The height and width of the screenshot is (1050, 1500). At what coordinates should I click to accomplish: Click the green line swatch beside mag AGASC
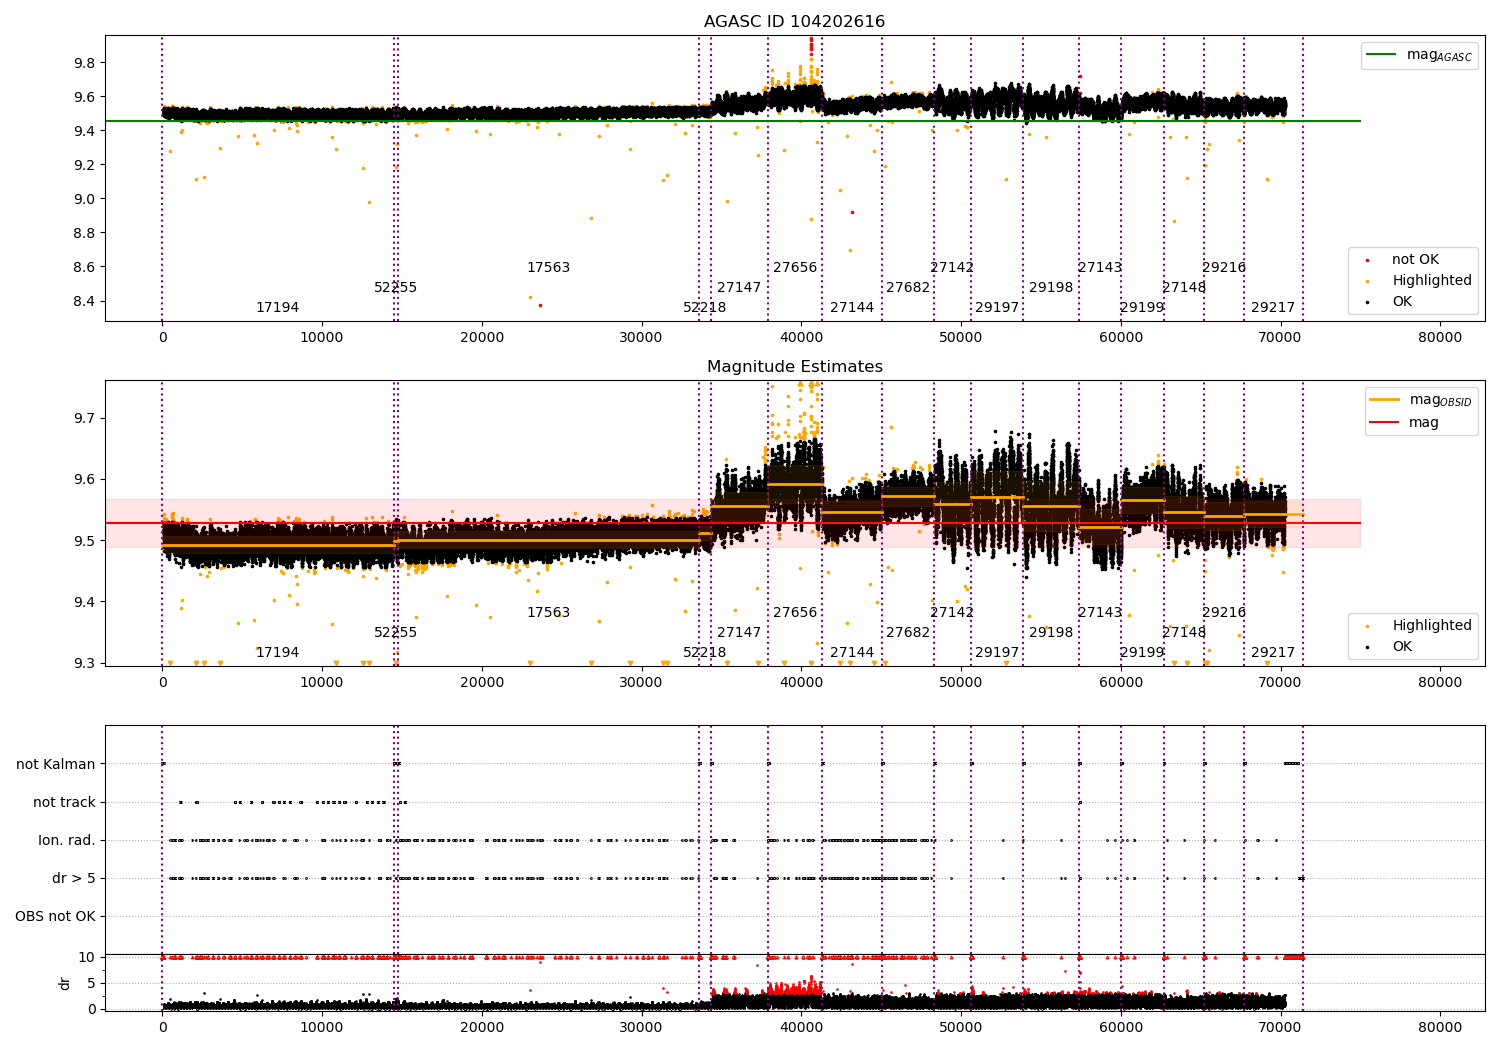point(1383,55)
